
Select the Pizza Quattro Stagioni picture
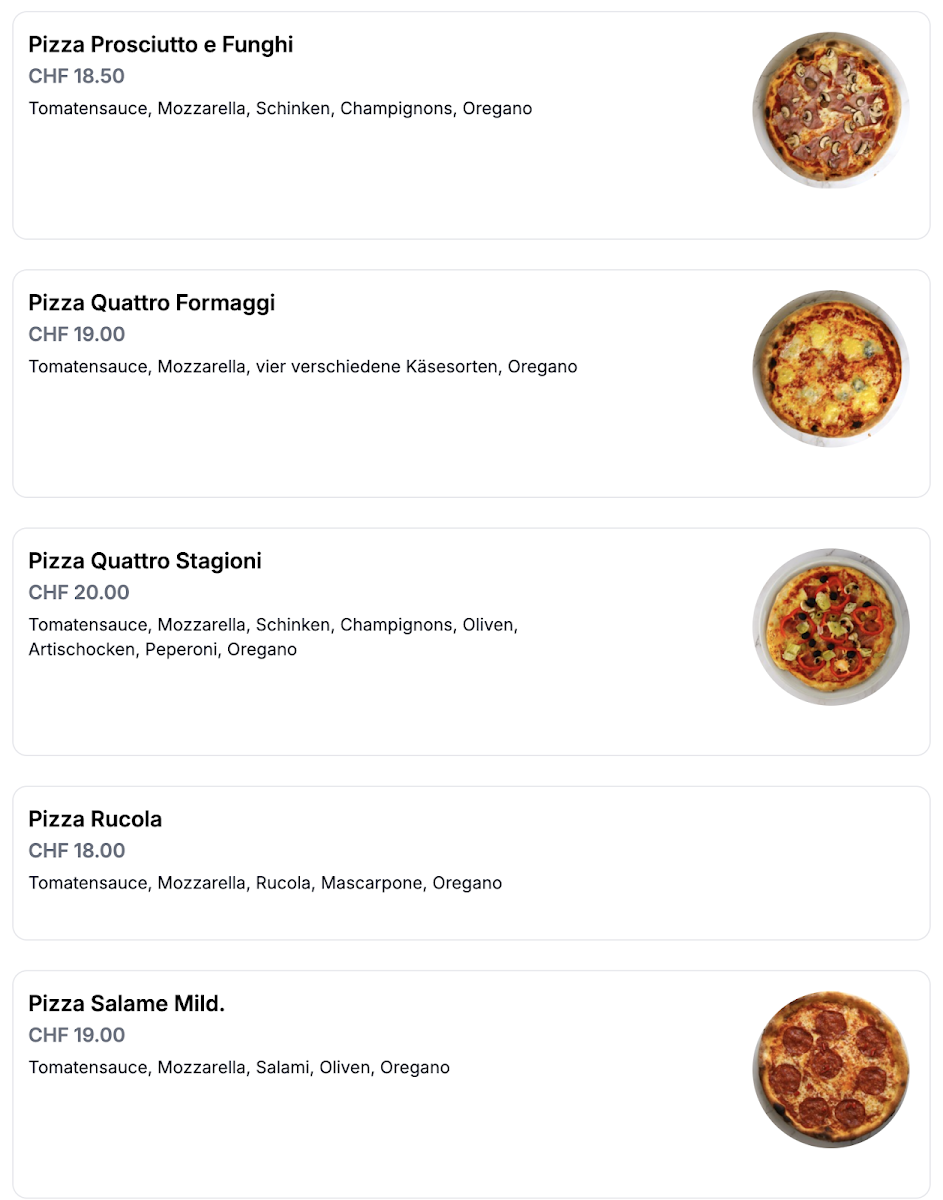tap(830, 627)
